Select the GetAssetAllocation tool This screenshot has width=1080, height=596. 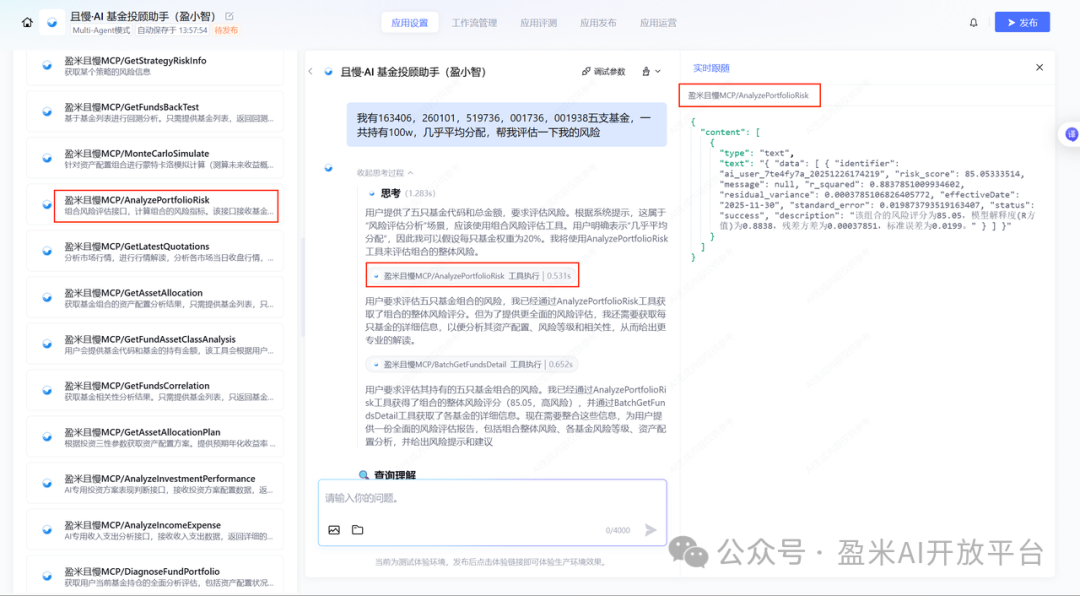click(x=155, y=298)
